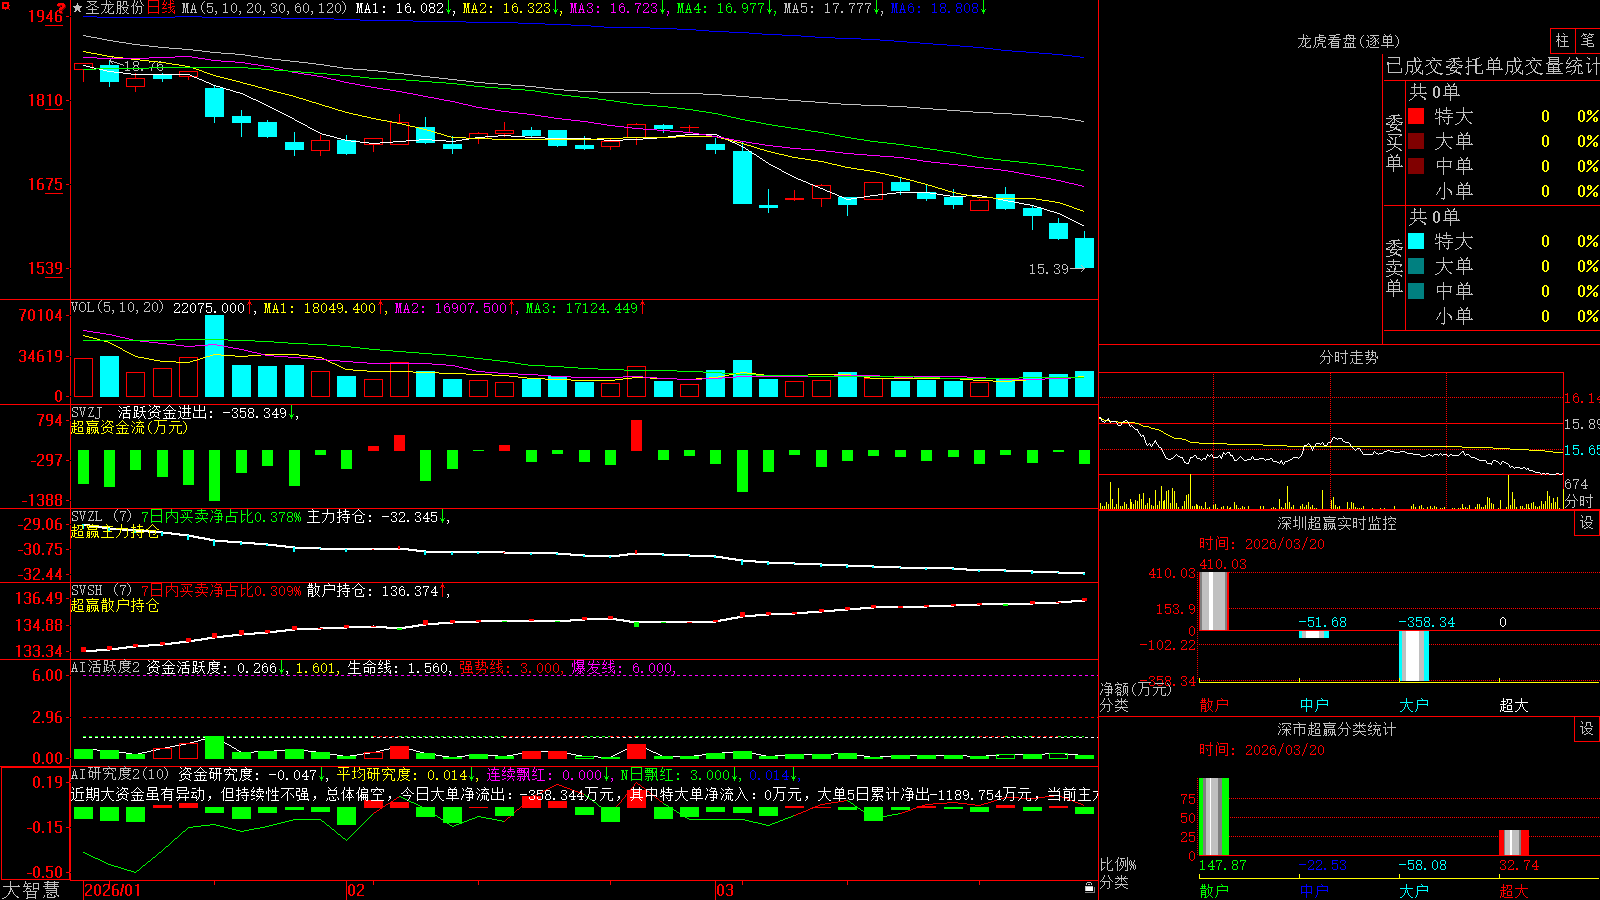Click the red 特大 buy order swatch
Viewport: 1600px width, 900px height.
(x=1416, y=116)
